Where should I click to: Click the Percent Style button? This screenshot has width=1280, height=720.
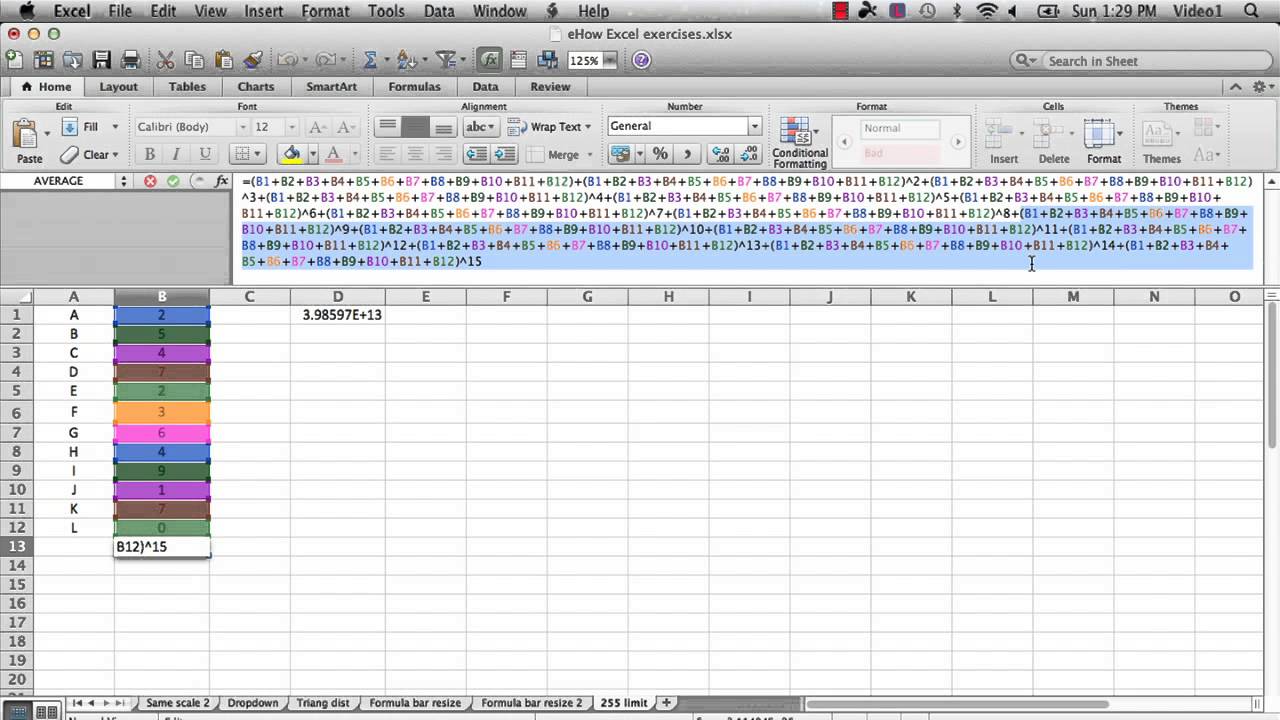pyautogui.click(x=660, y=154)
